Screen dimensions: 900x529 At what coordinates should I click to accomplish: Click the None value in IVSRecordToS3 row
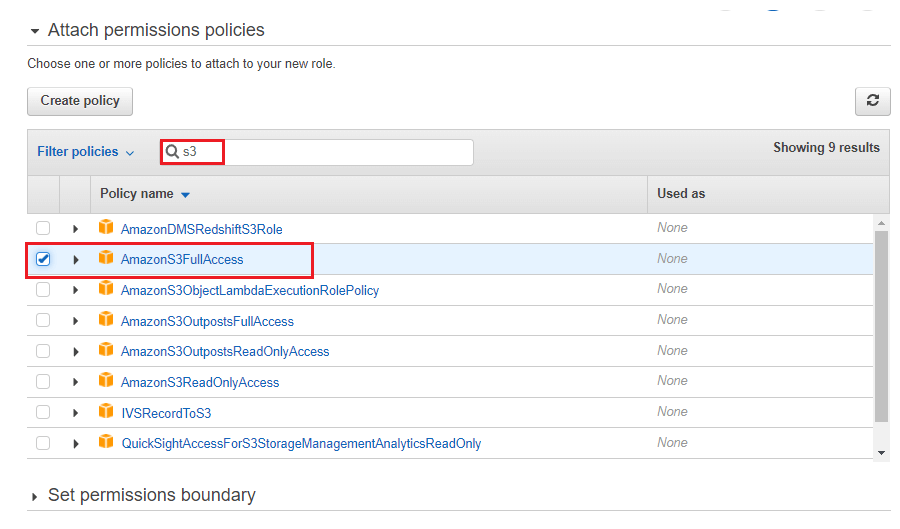coord(672,412)
